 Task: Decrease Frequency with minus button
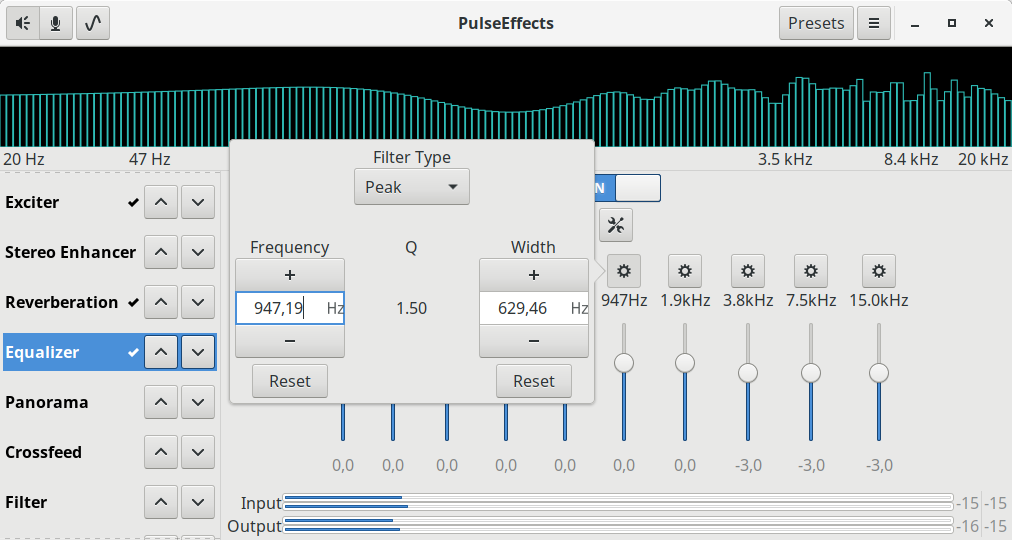[x=290, y=341]
